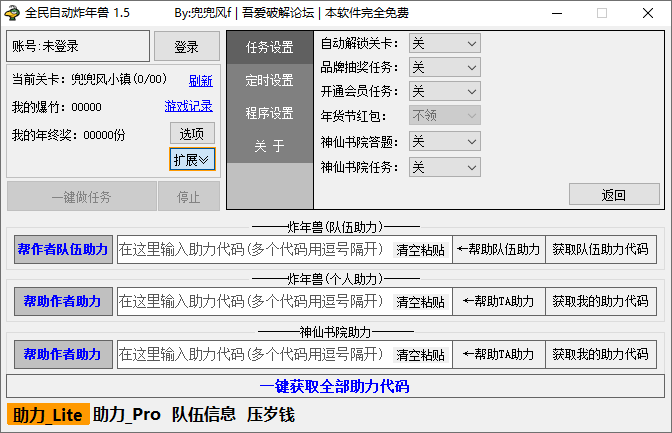Open the 自动解锁关卡 dropdown
Screen dimensions: 672x433
444,44
